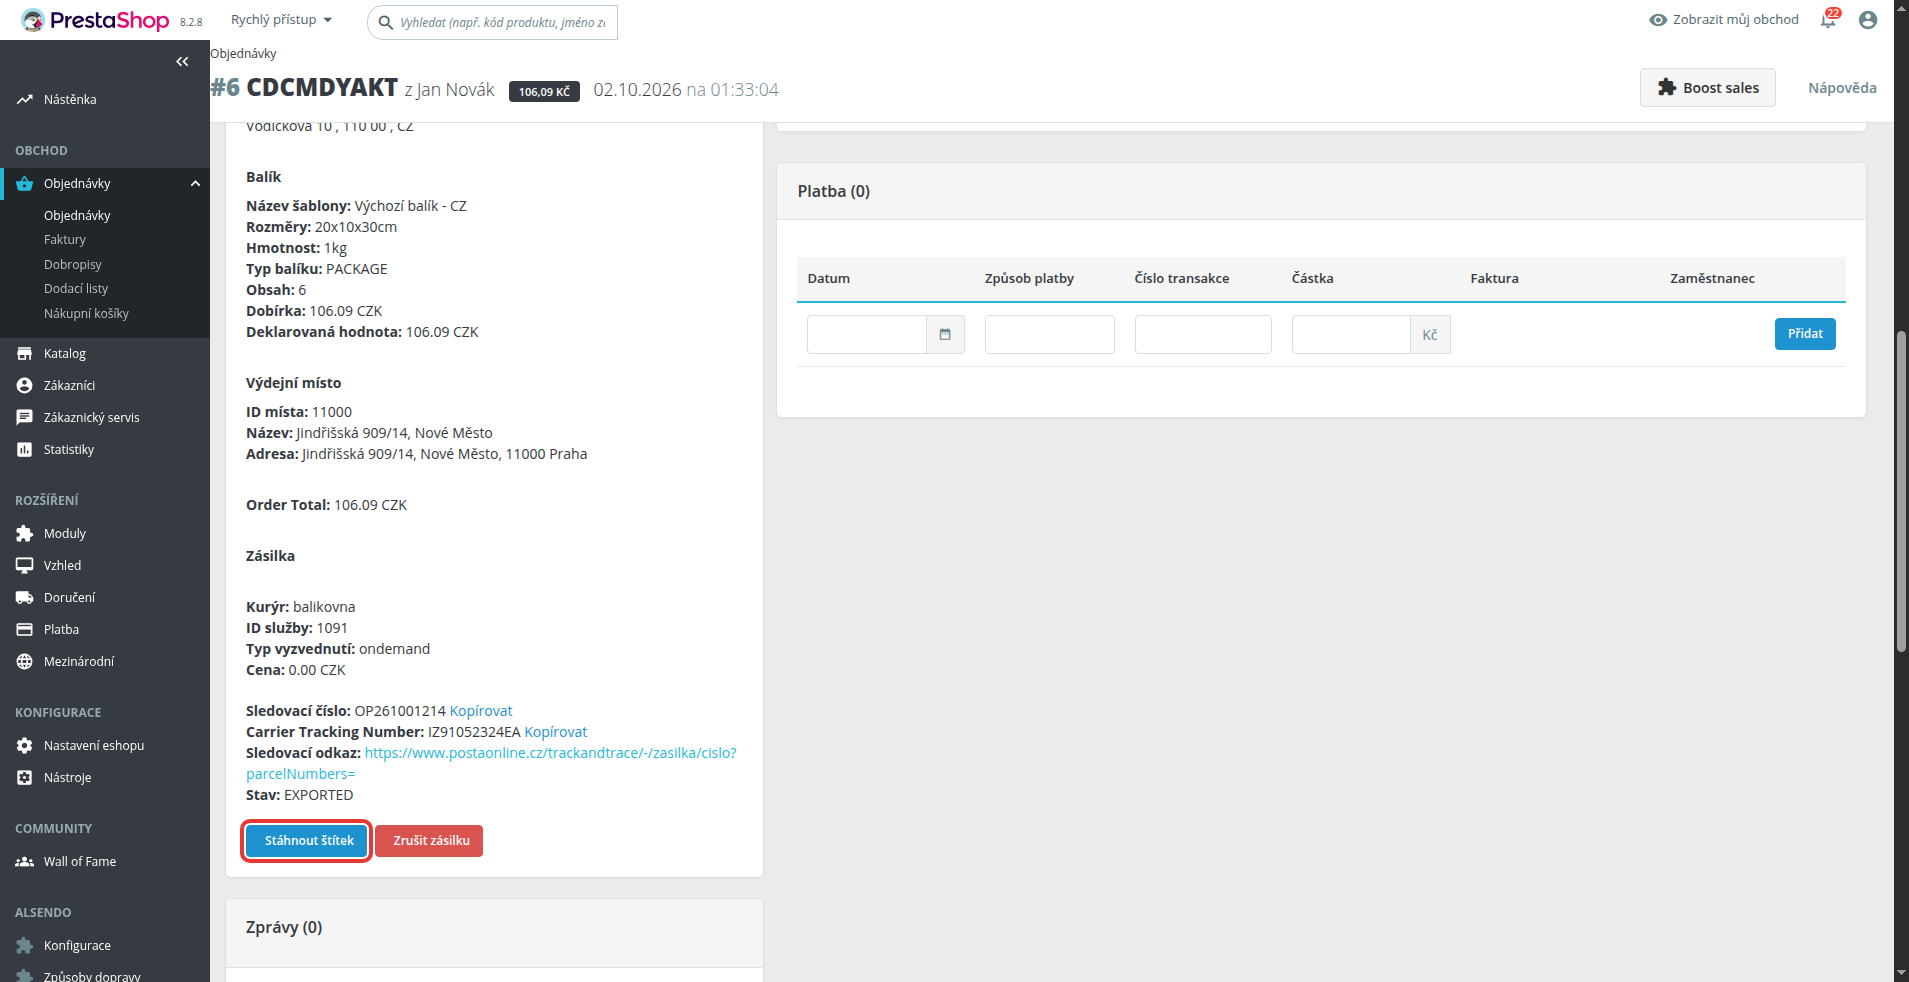Image resolution: width=1909 pixels, height=982 pixels.
Task: Collapse the Objednávky menu chevron
Action: click(x=195, y=184)
